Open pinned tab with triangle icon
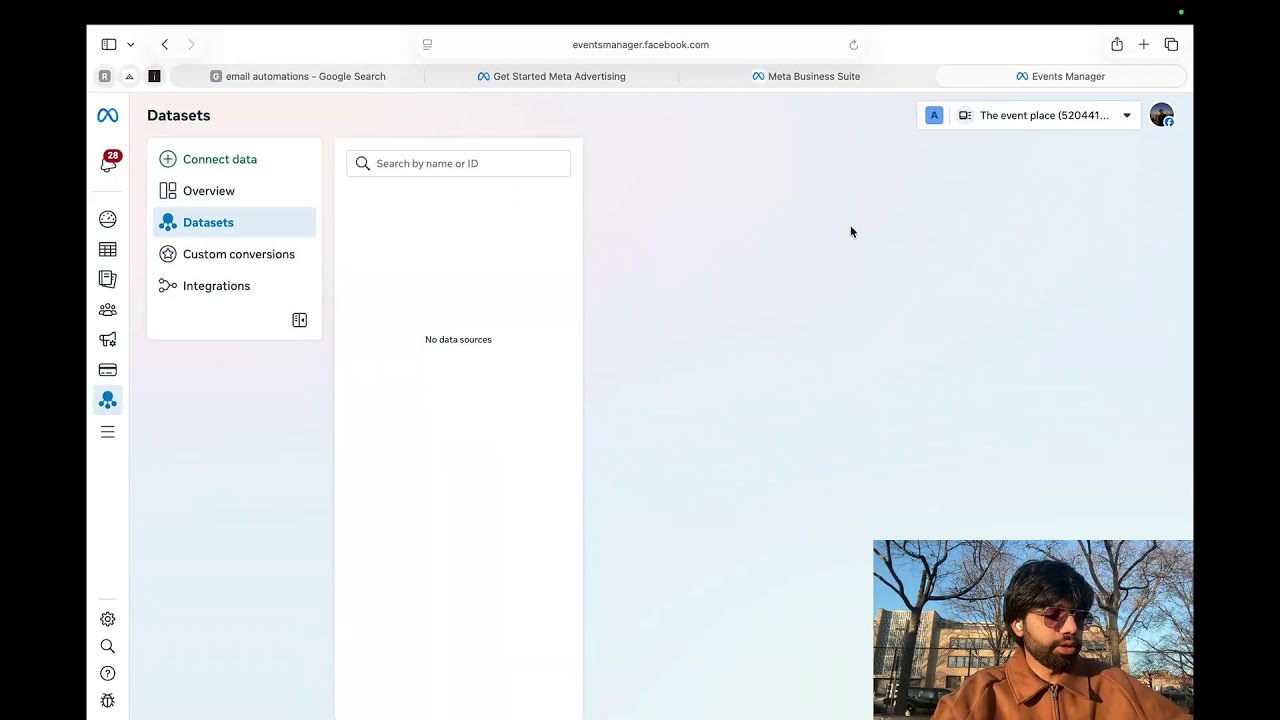Image resolution: width=1280 pixels, height=720 pixels. [129, 76]
